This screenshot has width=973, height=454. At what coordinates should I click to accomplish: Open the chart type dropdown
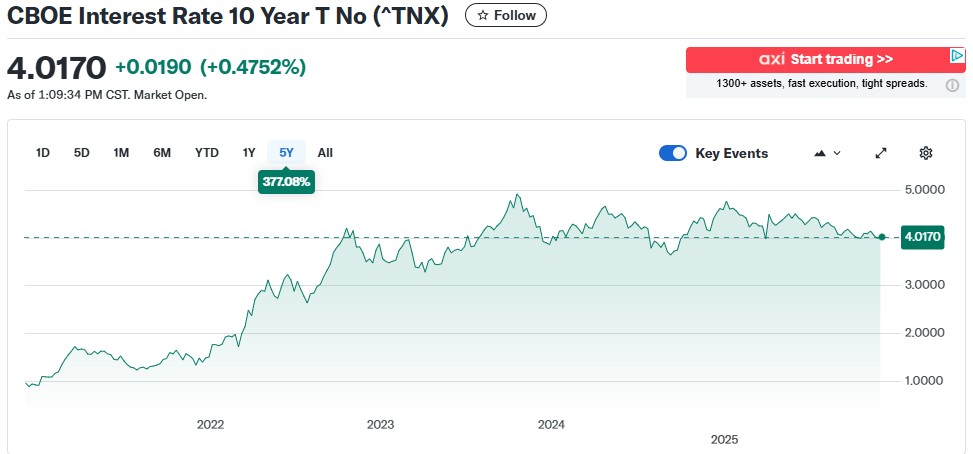827,153
